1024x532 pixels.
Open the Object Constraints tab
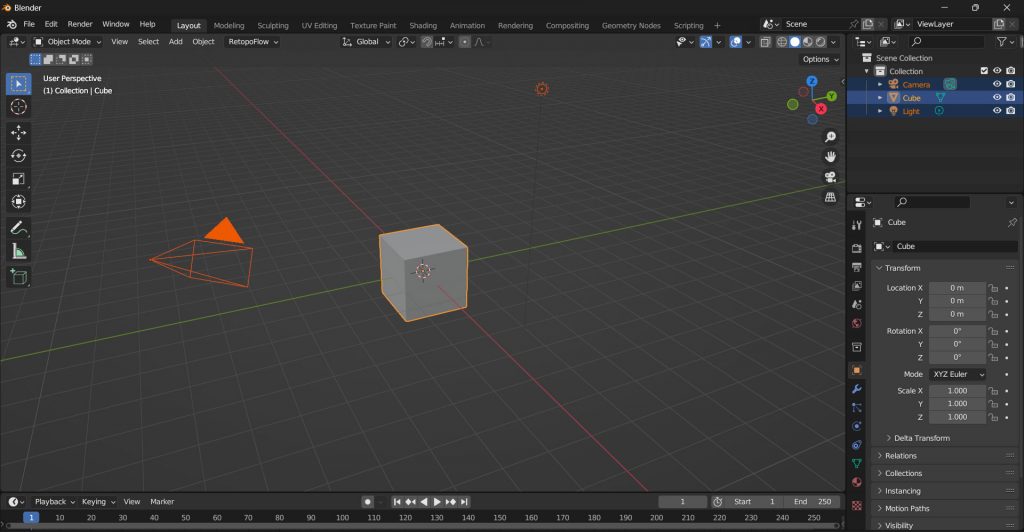coord(857,445)
